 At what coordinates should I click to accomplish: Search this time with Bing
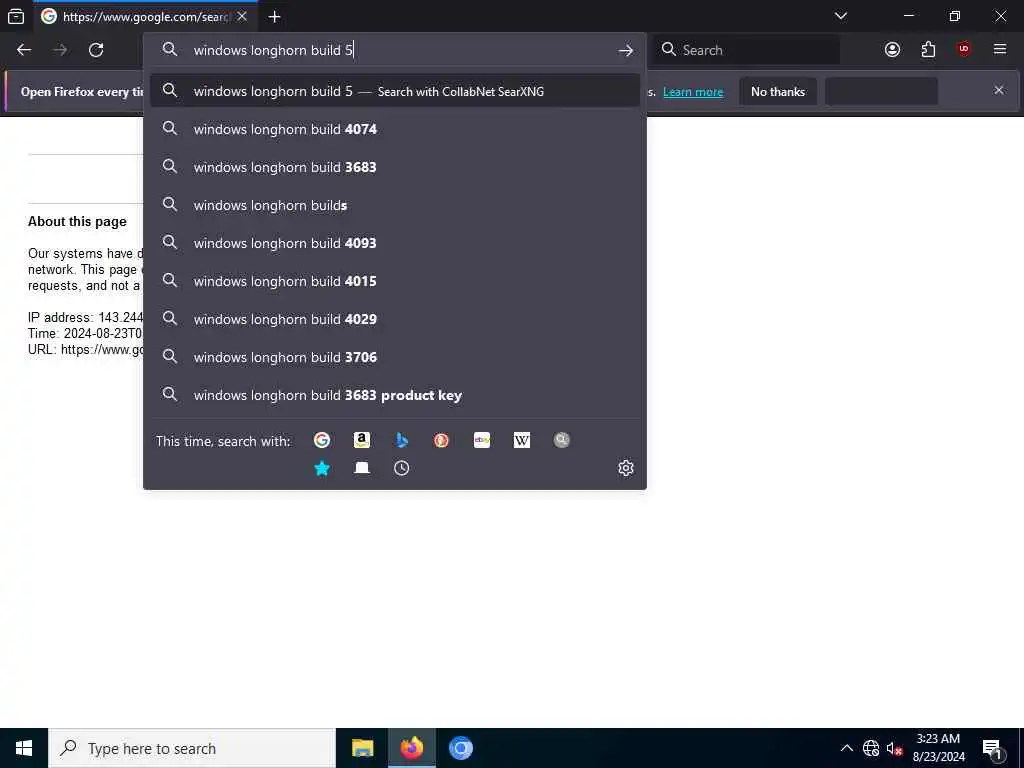[x=402, y=440]
